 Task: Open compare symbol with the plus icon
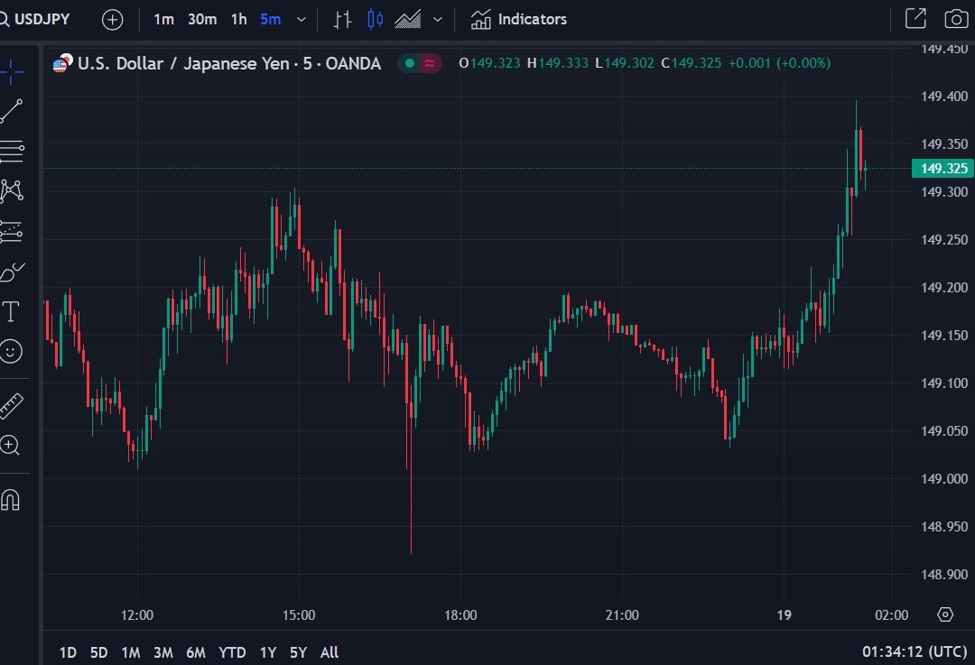[x=112, y=18]
